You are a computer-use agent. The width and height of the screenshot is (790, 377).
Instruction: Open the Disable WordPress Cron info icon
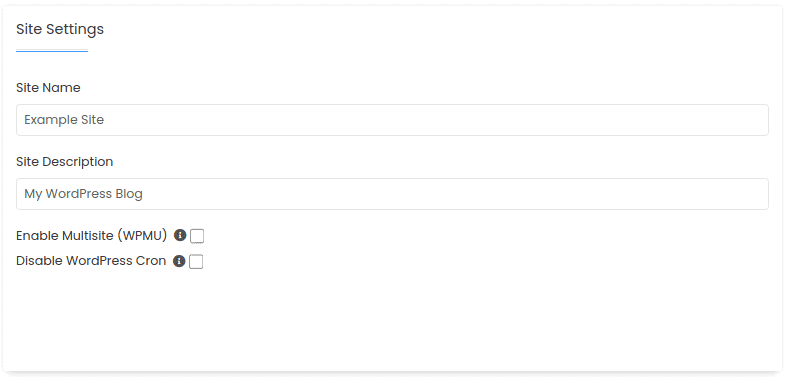click(x=179, y=261)
